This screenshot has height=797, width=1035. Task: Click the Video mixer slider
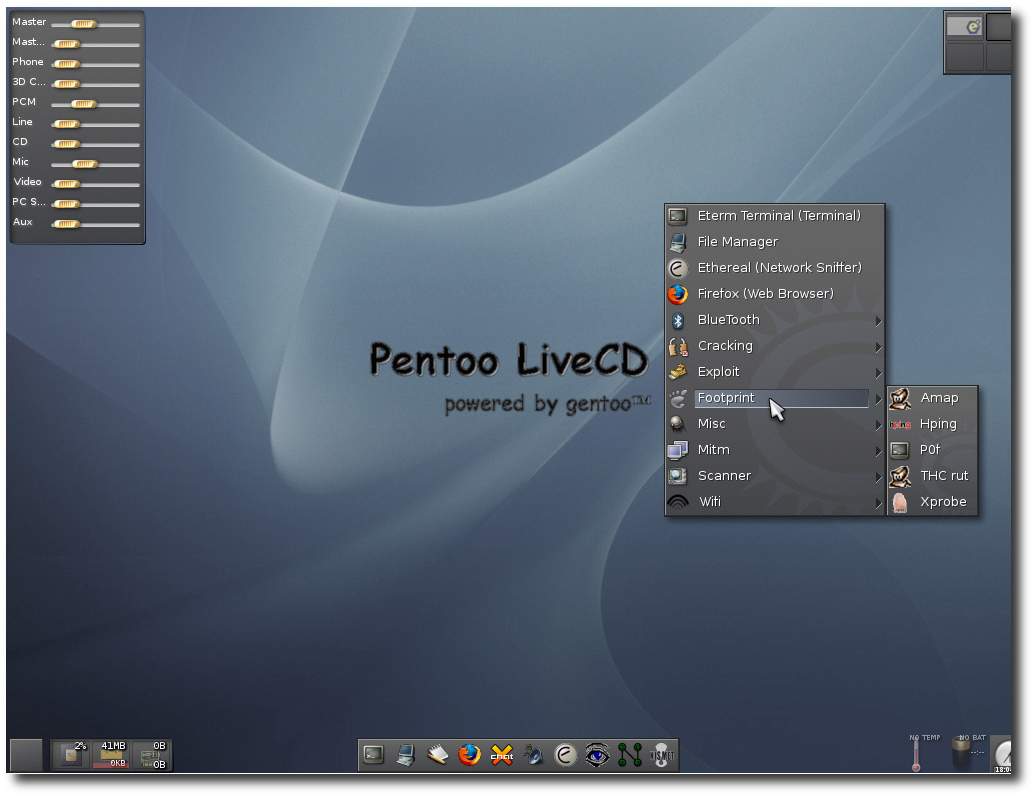point(96,184)
